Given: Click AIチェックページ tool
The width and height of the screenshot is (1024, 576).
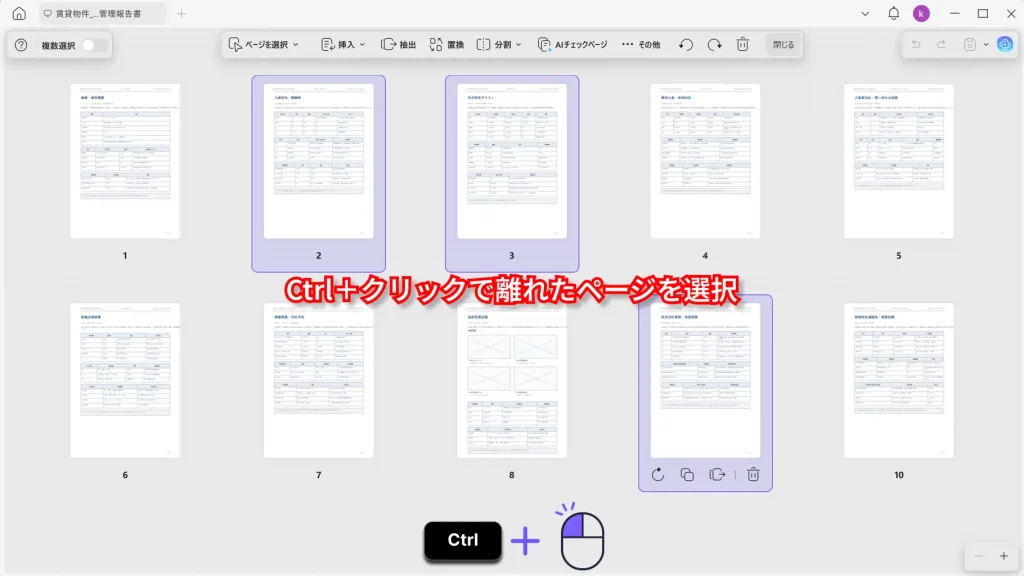Looking at the screenshot, I should (x=572, y=44).
